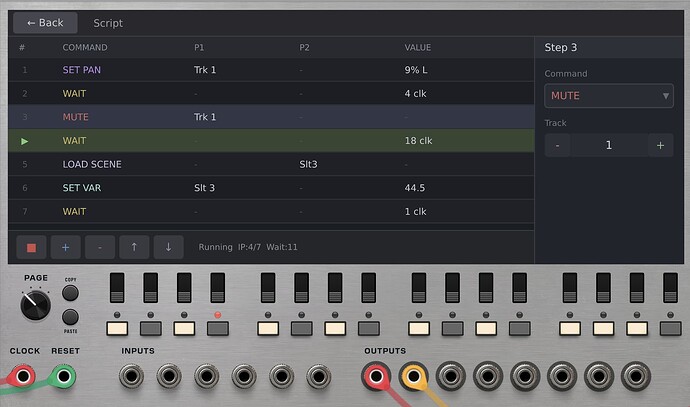This screenshot has height=407, width=690.
Task: Toggle the step button under the red LED
Action: tap(216, 328)
